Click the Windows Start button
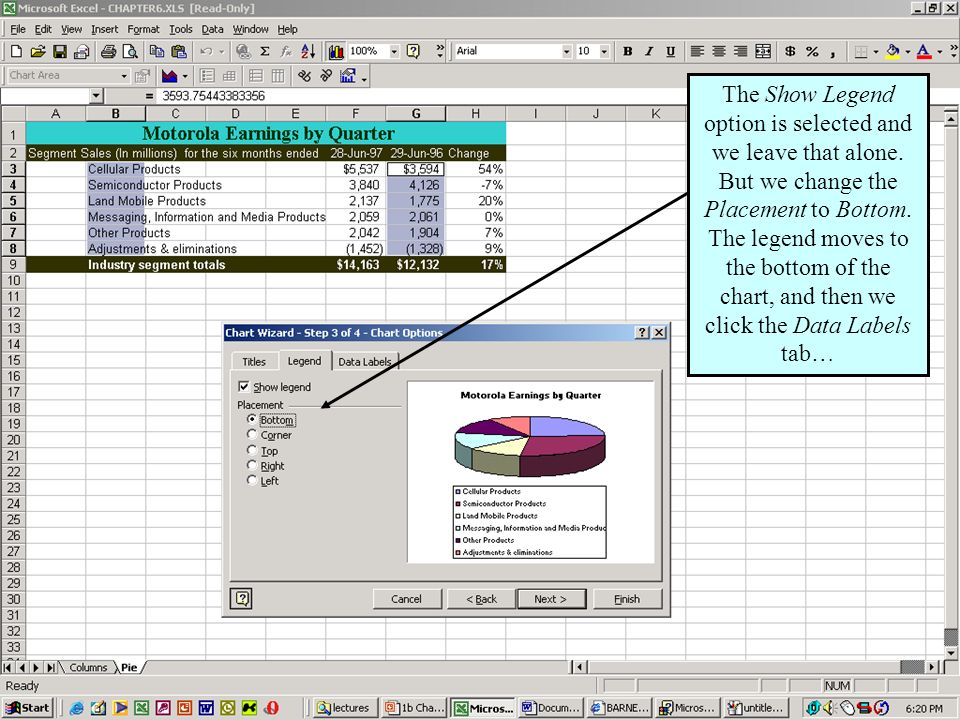Image resolution: width=960 pixels, height=720 pixels. 28,708
